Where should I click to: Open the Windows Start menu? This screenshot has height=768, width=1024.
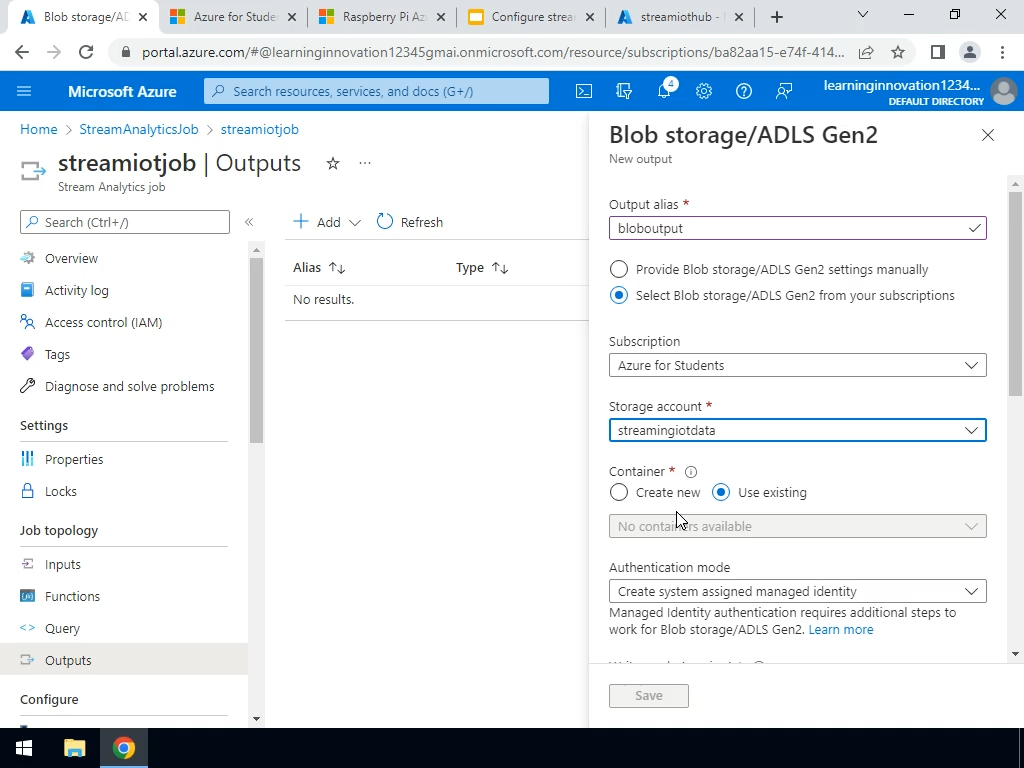pyautogui.click(x=24, y=748)
